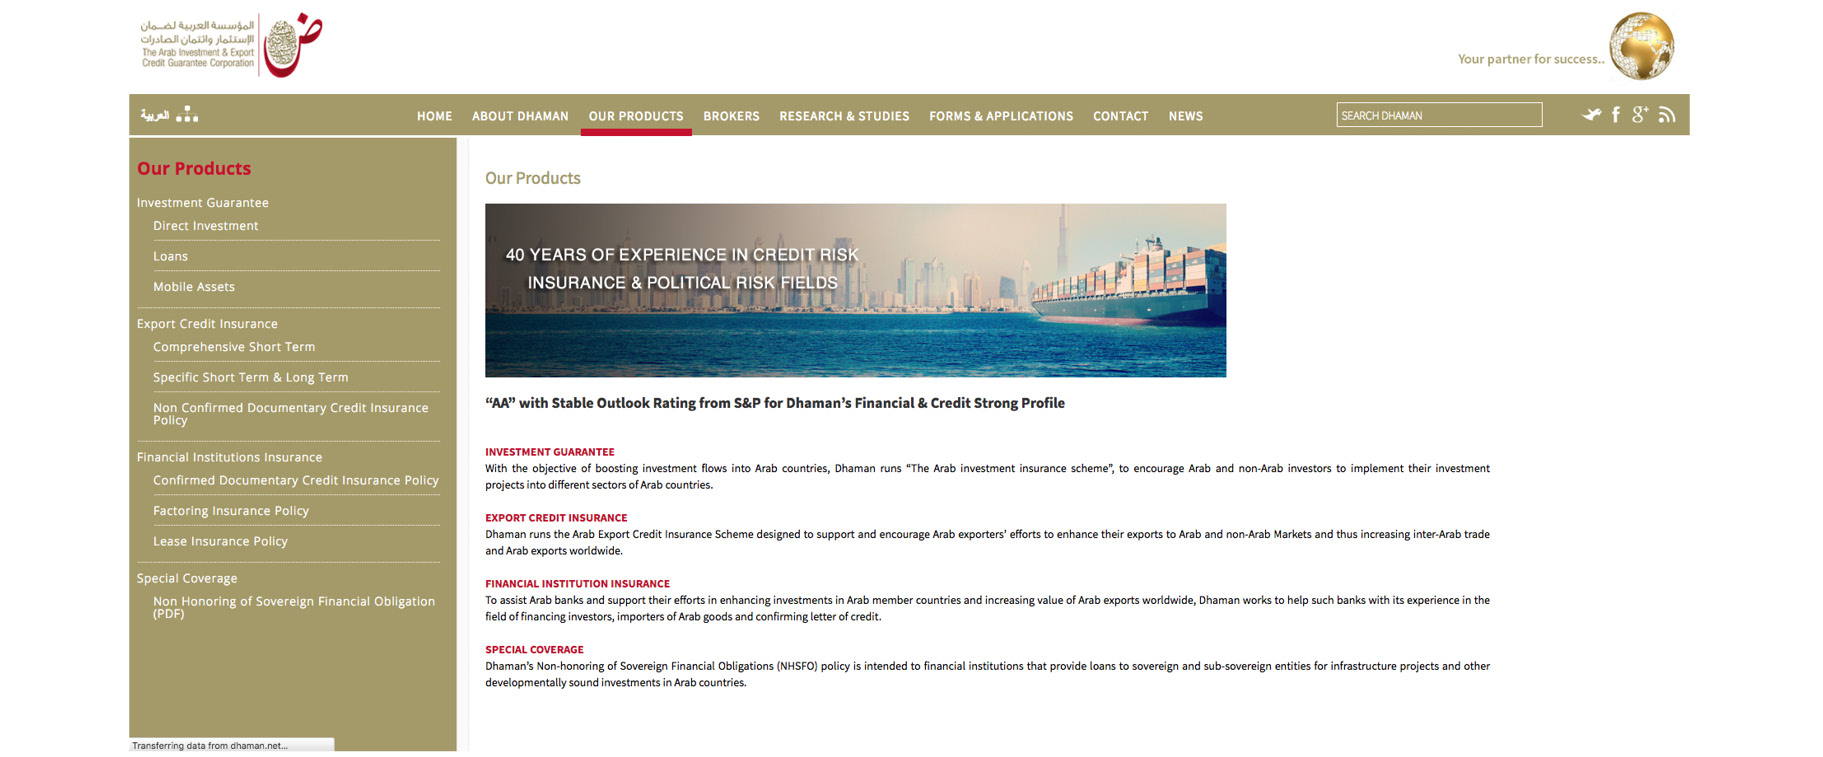Switch language to Arabic
1823x757 pixels.
[x=155, y=115]
